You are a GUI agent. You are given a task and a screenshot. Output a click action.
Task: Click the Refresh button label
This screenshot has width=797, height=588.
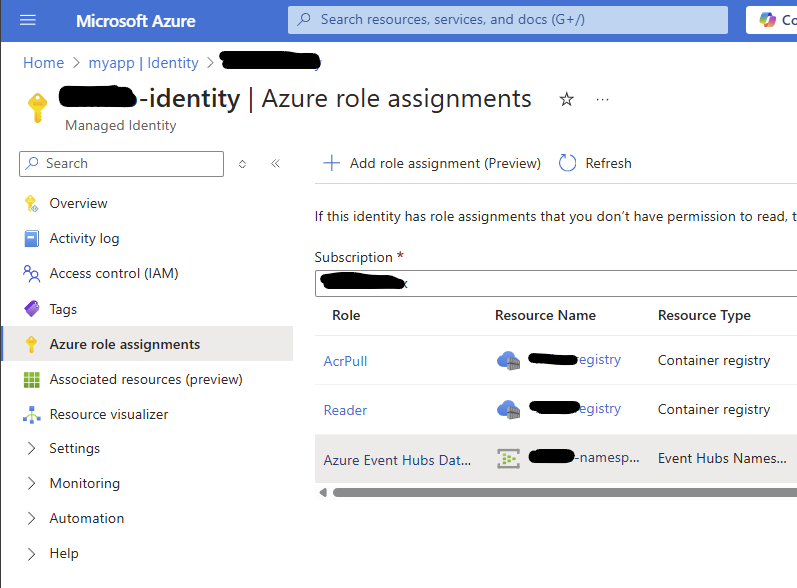[x=608, y=163]
